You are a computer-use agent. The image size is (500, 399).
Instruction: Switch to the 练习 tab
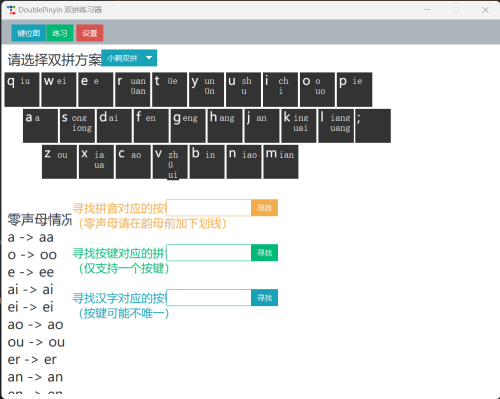60,33
